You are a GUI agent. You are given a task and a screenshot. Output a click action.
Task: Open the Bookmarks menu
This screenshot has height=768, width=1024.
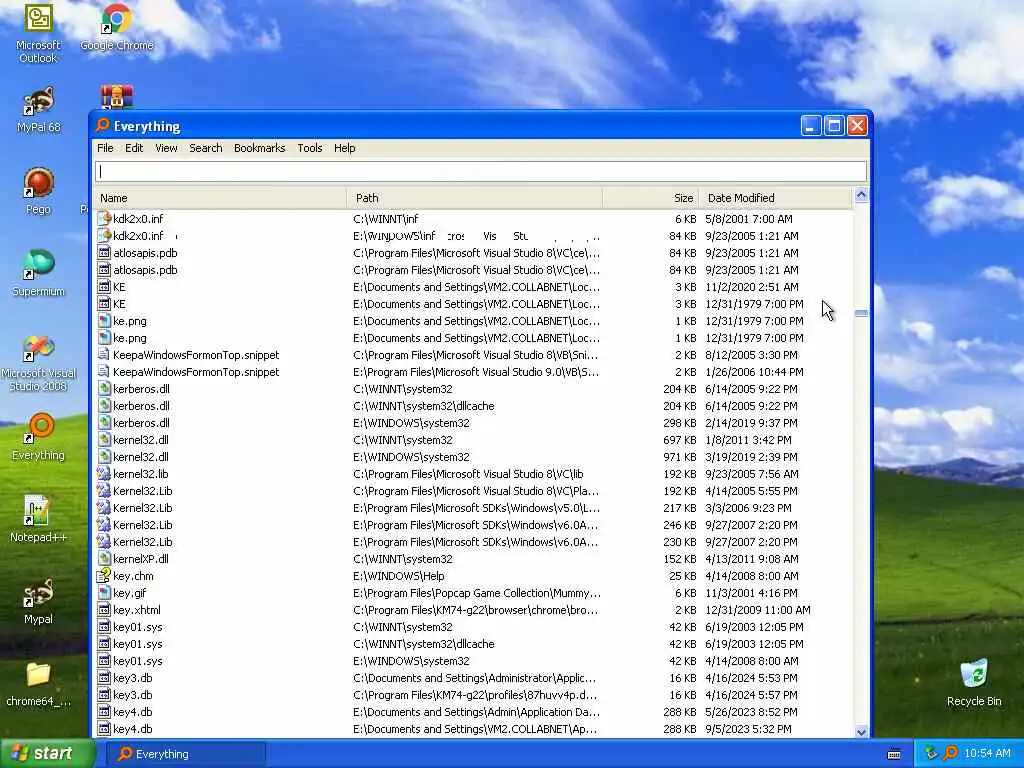pyautogui.click(x=259, y=148)
